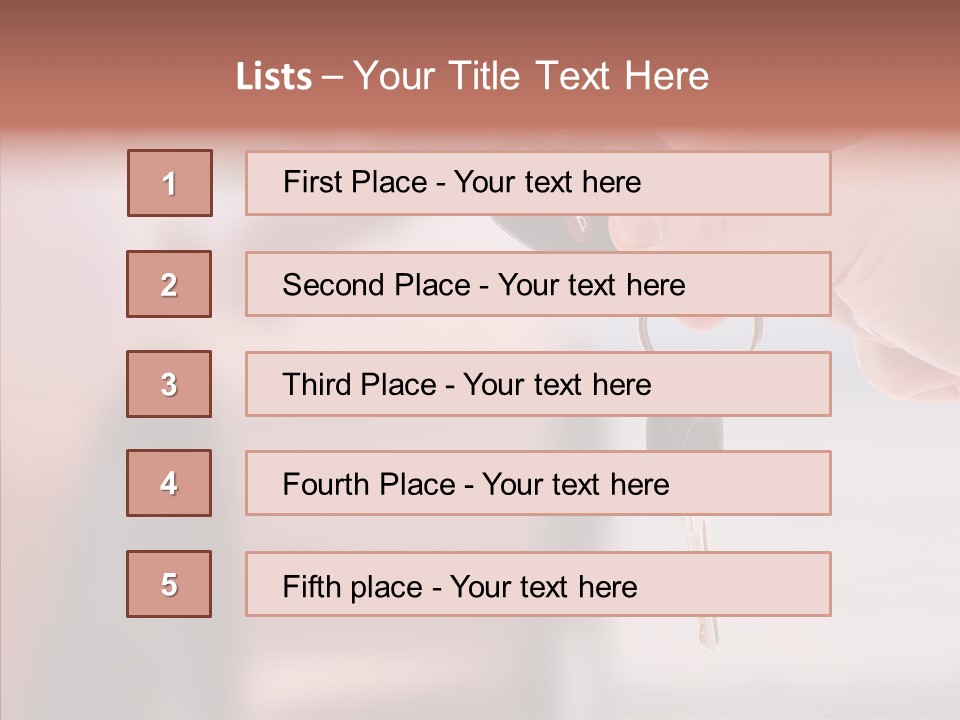
Task: Click the word 'Second' in the list
Action: [x=333, y=285]
